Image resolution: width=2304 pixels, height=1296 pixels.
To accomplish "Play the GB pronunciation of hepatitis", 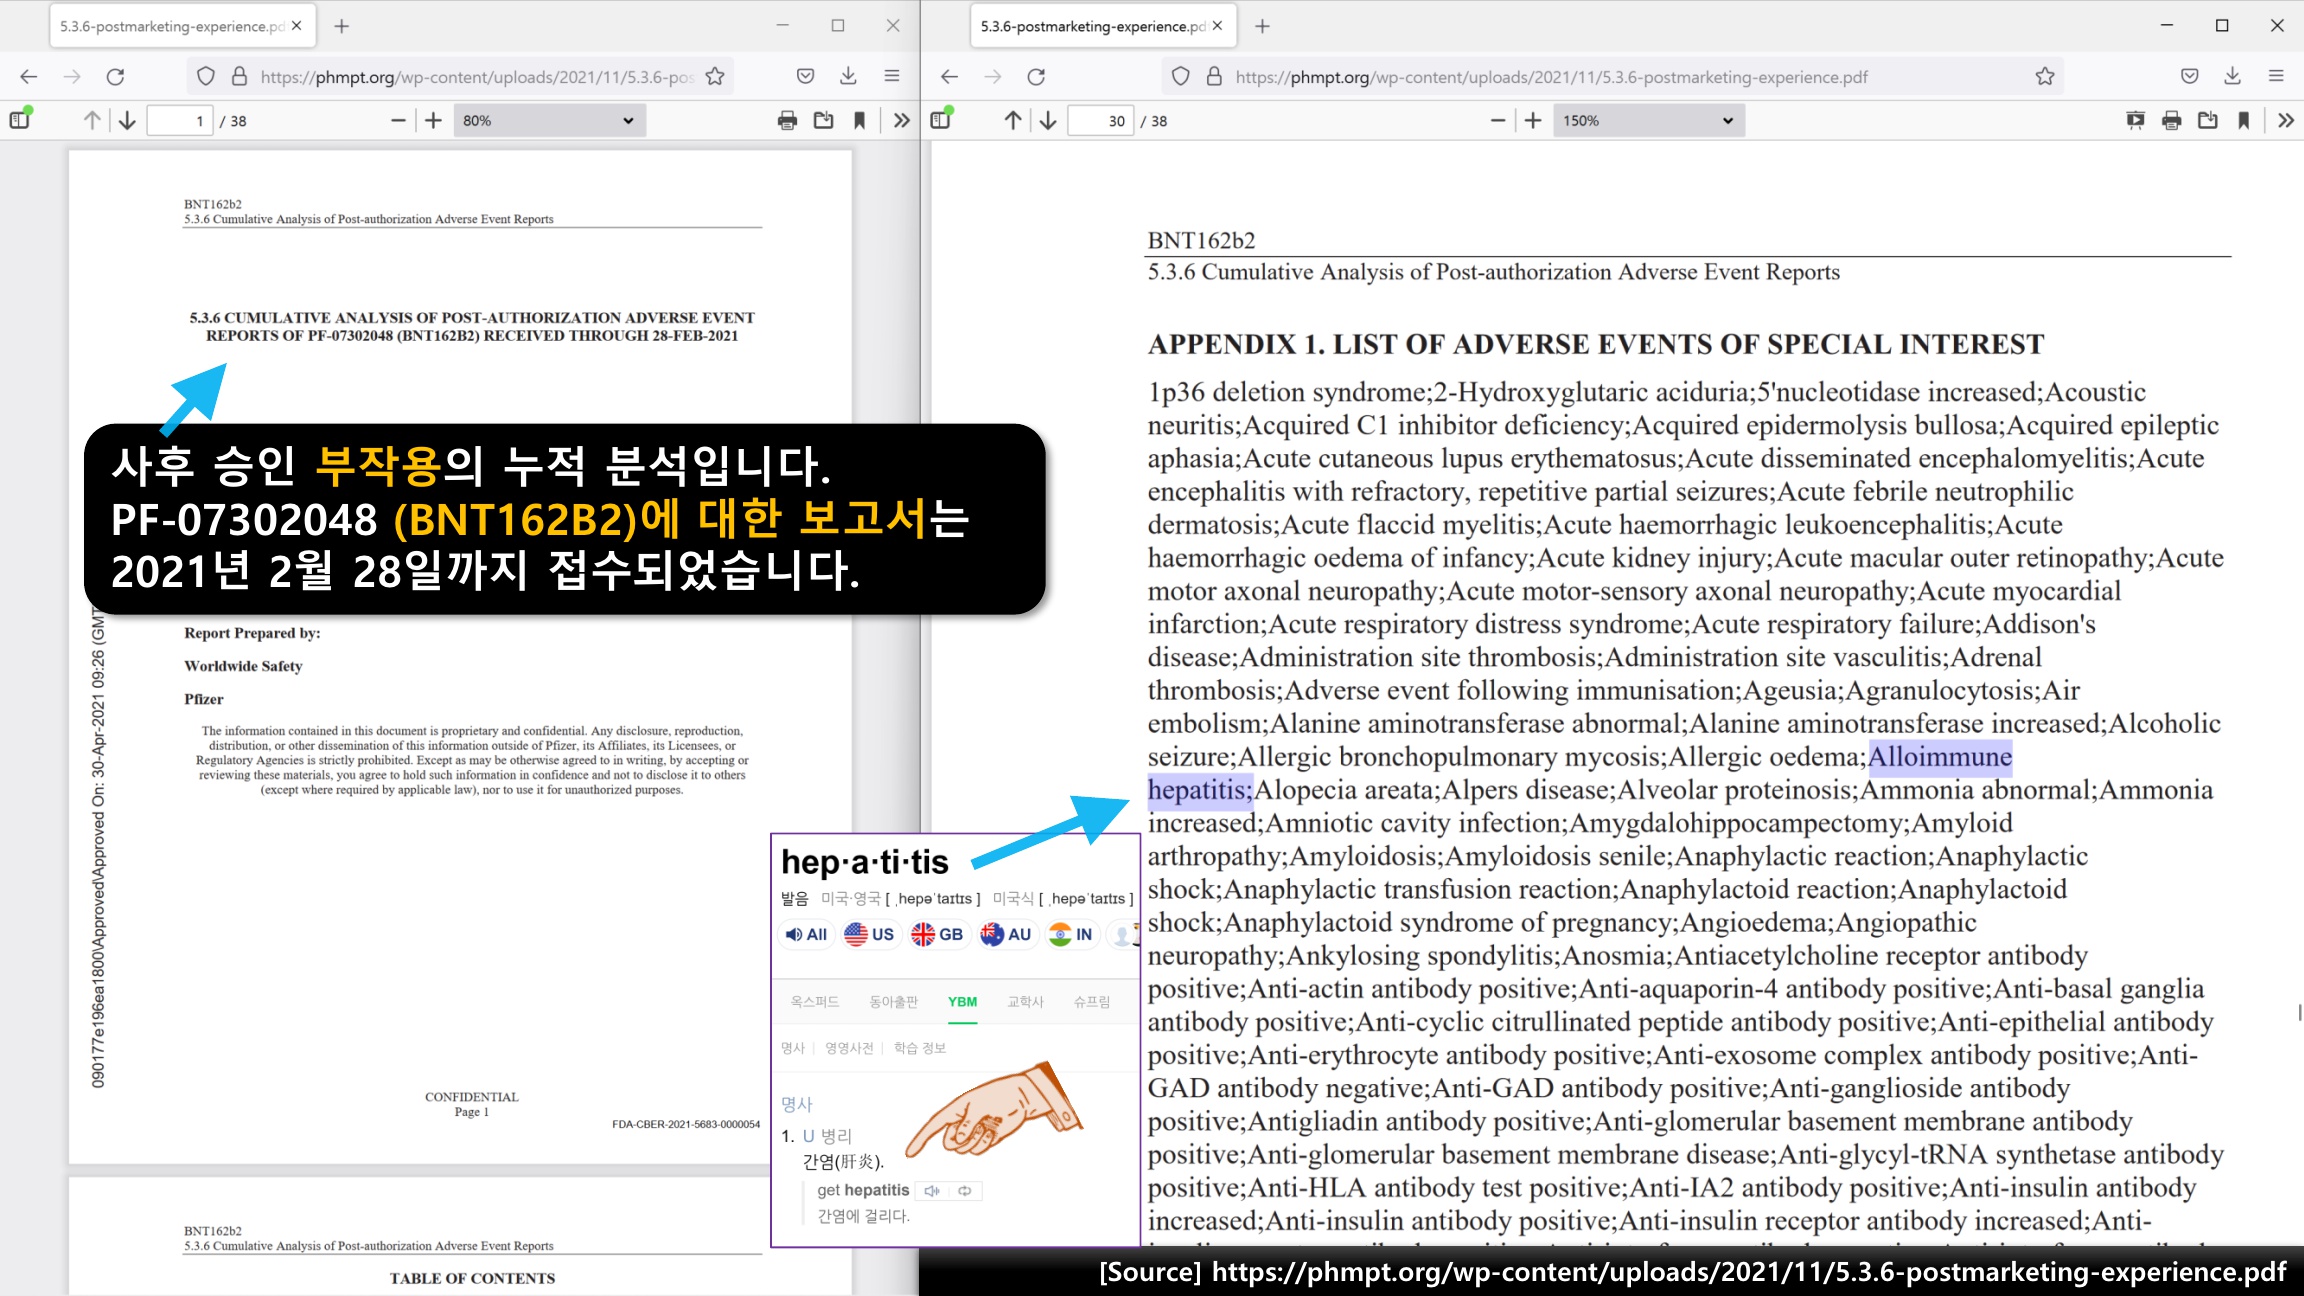I will 937,934.
